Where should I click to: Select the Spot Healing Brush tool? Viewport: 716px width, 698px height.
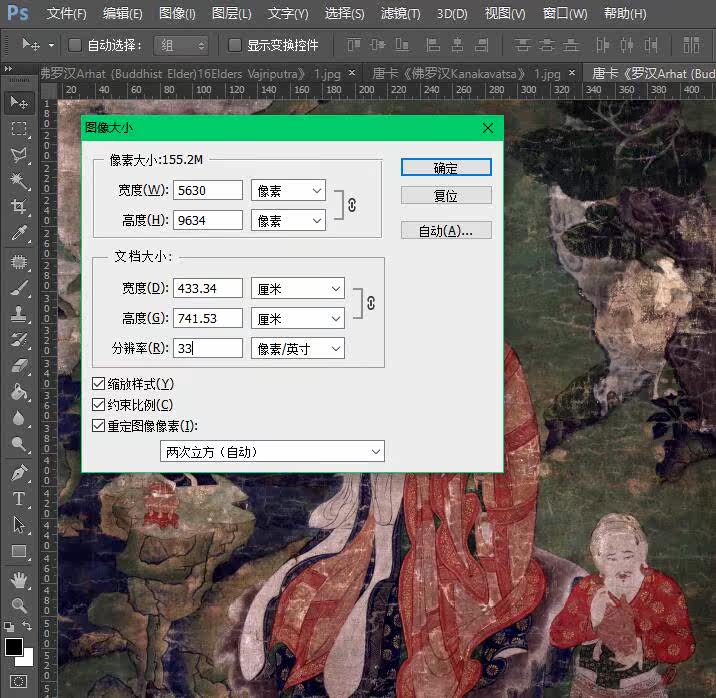click(x=19, y=262)
